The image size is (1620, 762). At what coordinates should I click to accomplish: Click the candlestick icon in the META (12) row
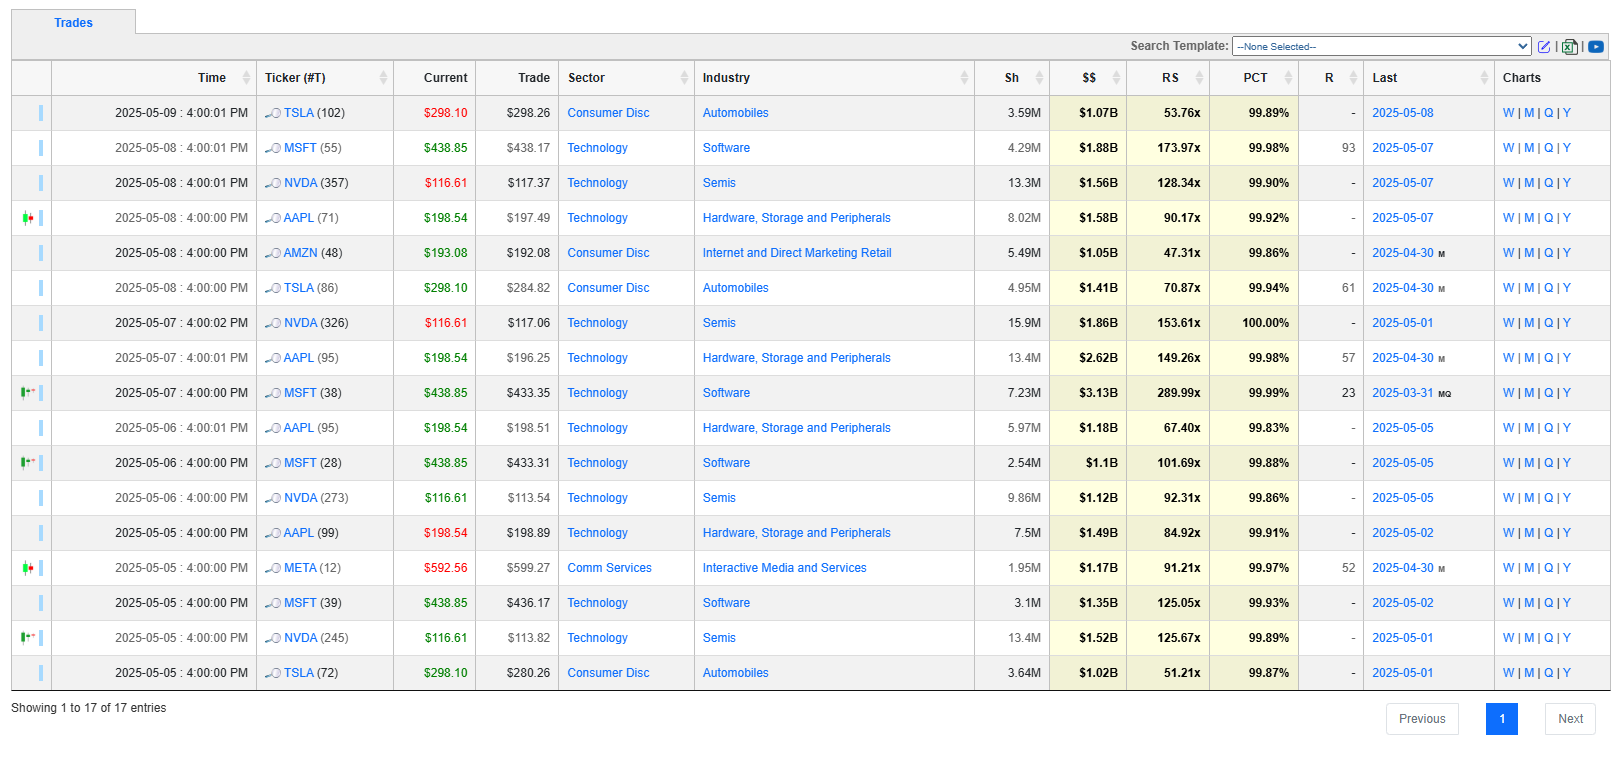click(x=28, y=568)
